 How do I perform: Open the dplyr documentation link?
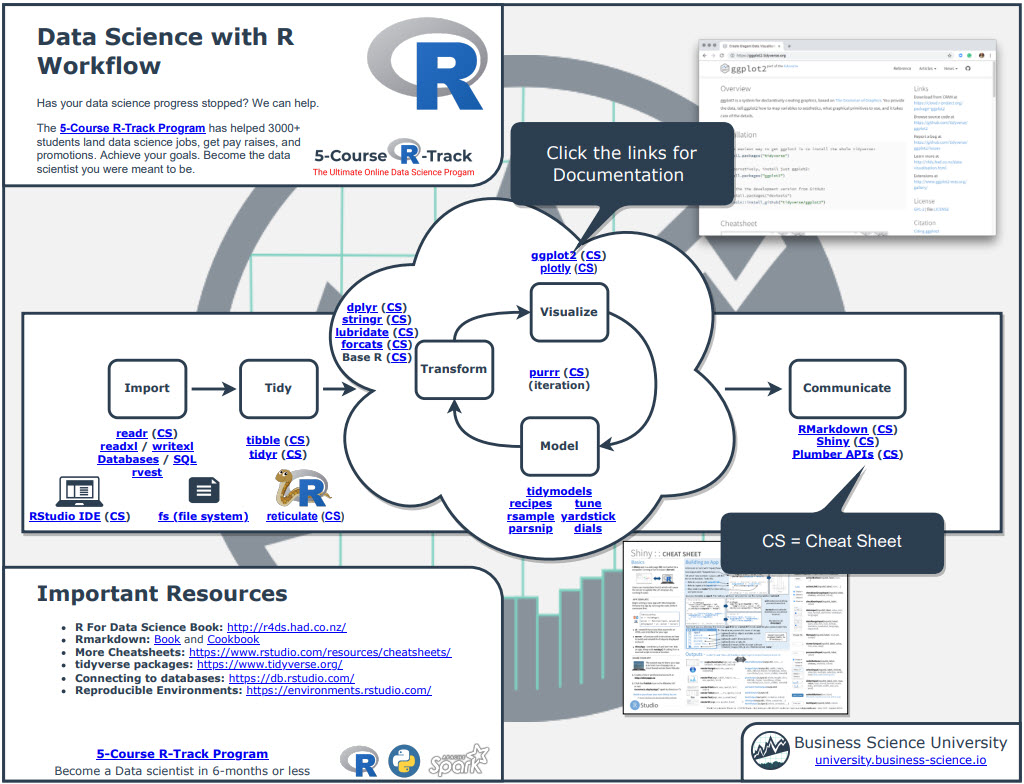click(362, 307)
